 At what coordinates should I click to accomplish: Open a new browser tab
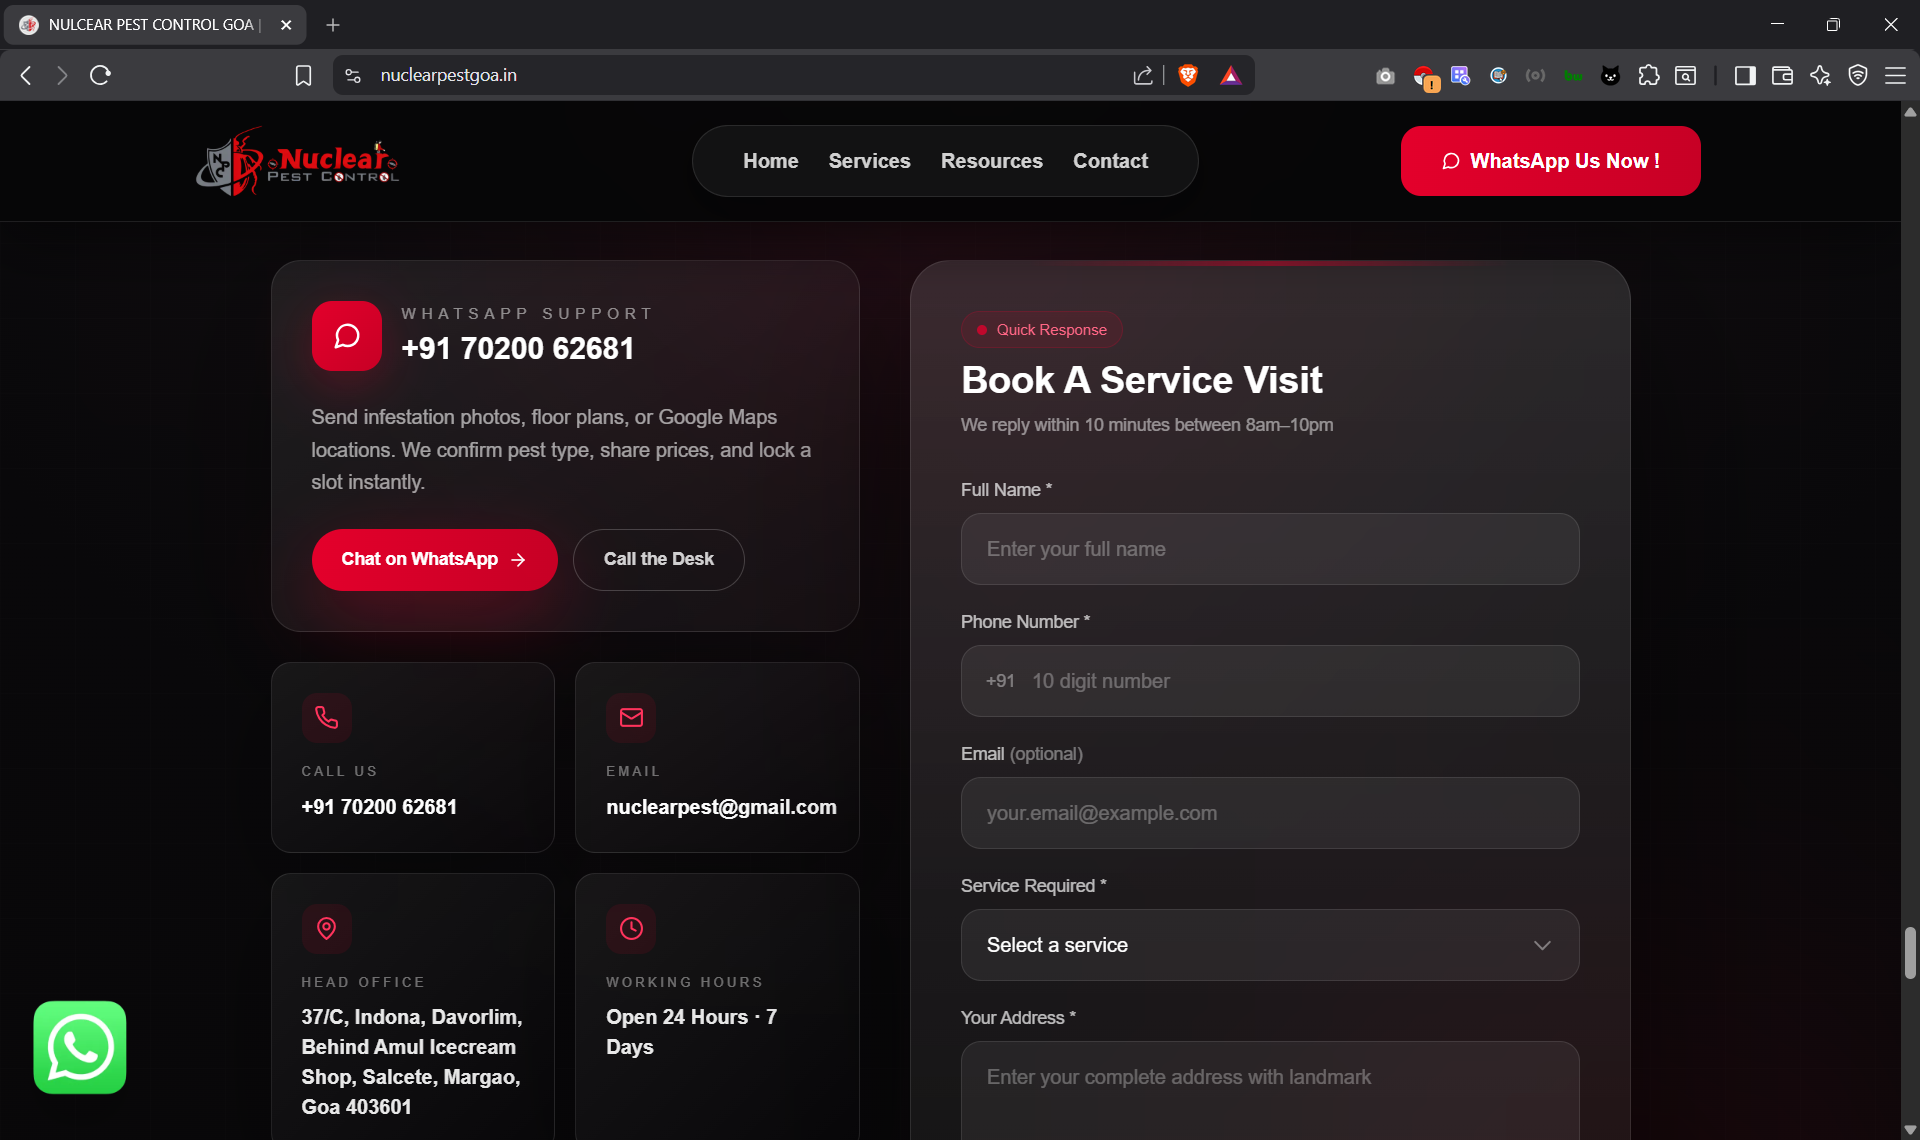point(333,25)
